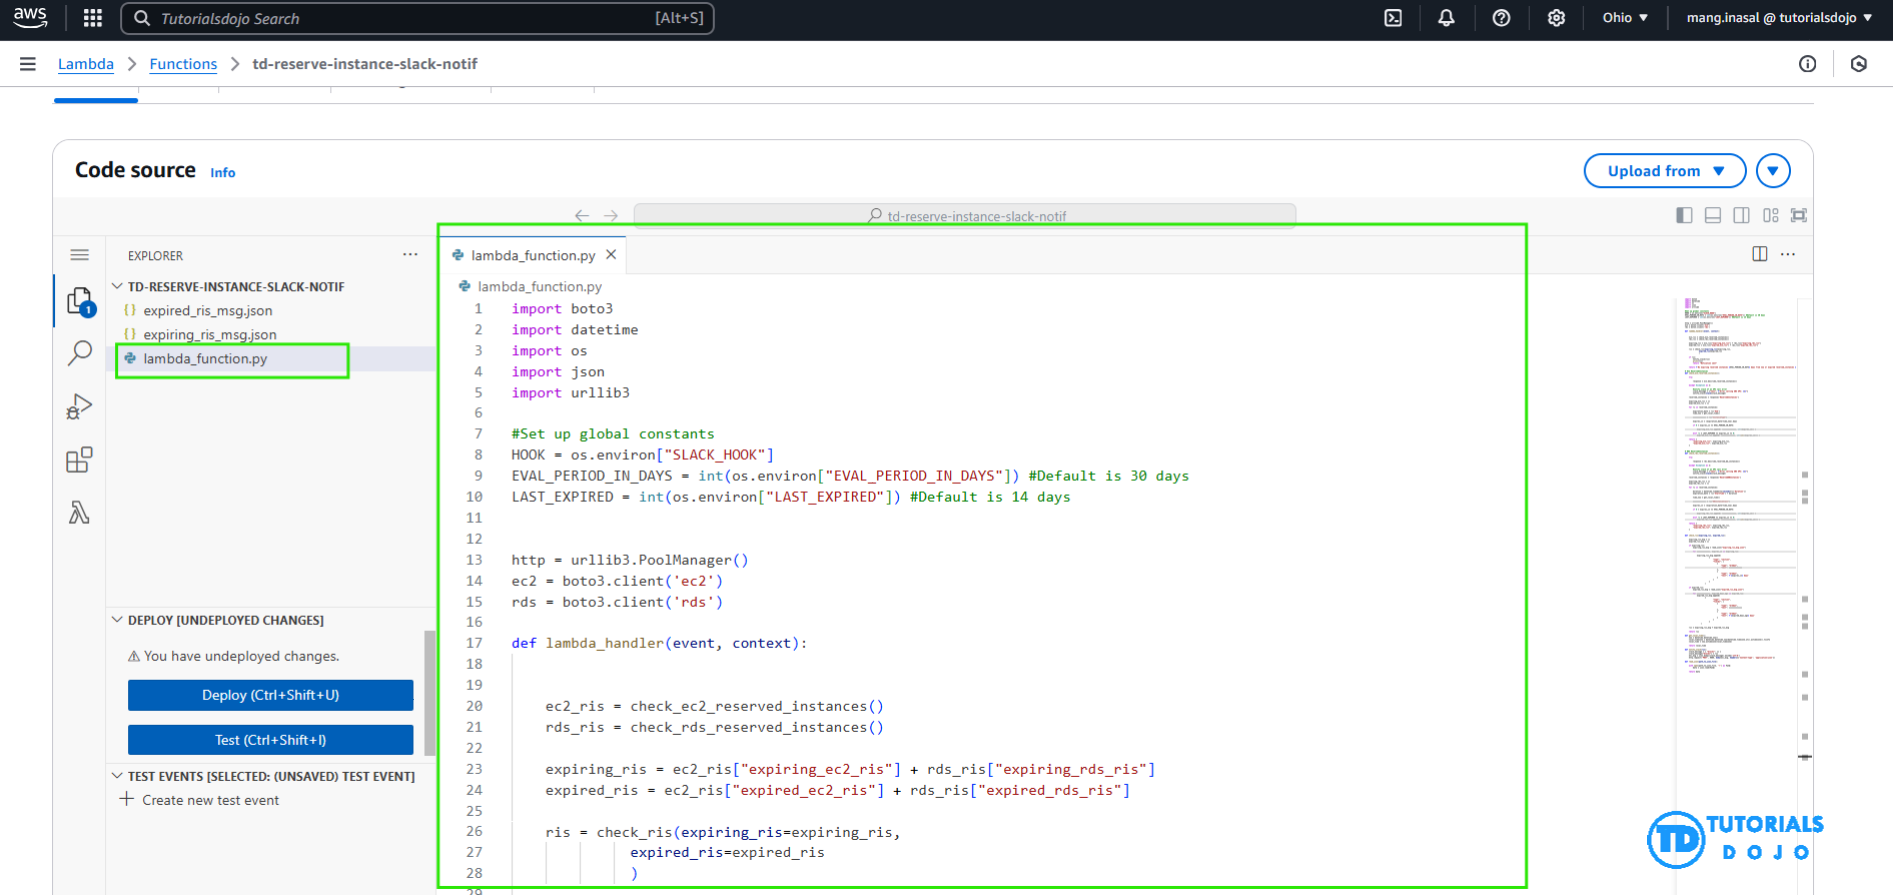Screen dimensions: 1893x895
Task: Click the line 1 import boto3 statement
Action: (562, 309)
